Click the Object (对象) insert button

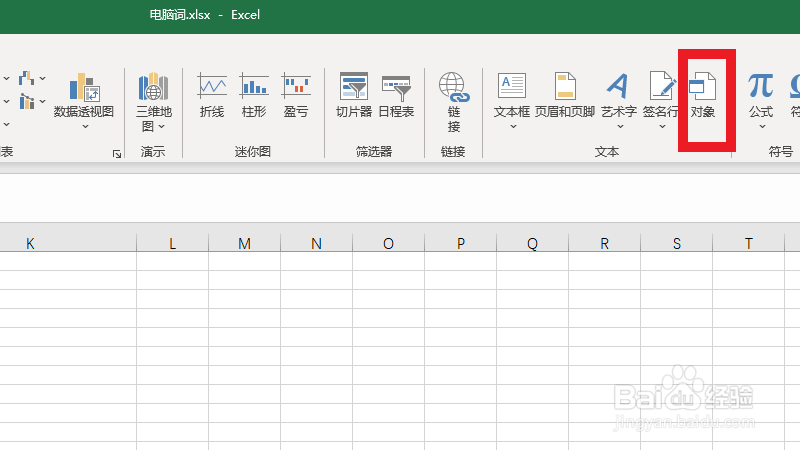(x=703, y=95)
